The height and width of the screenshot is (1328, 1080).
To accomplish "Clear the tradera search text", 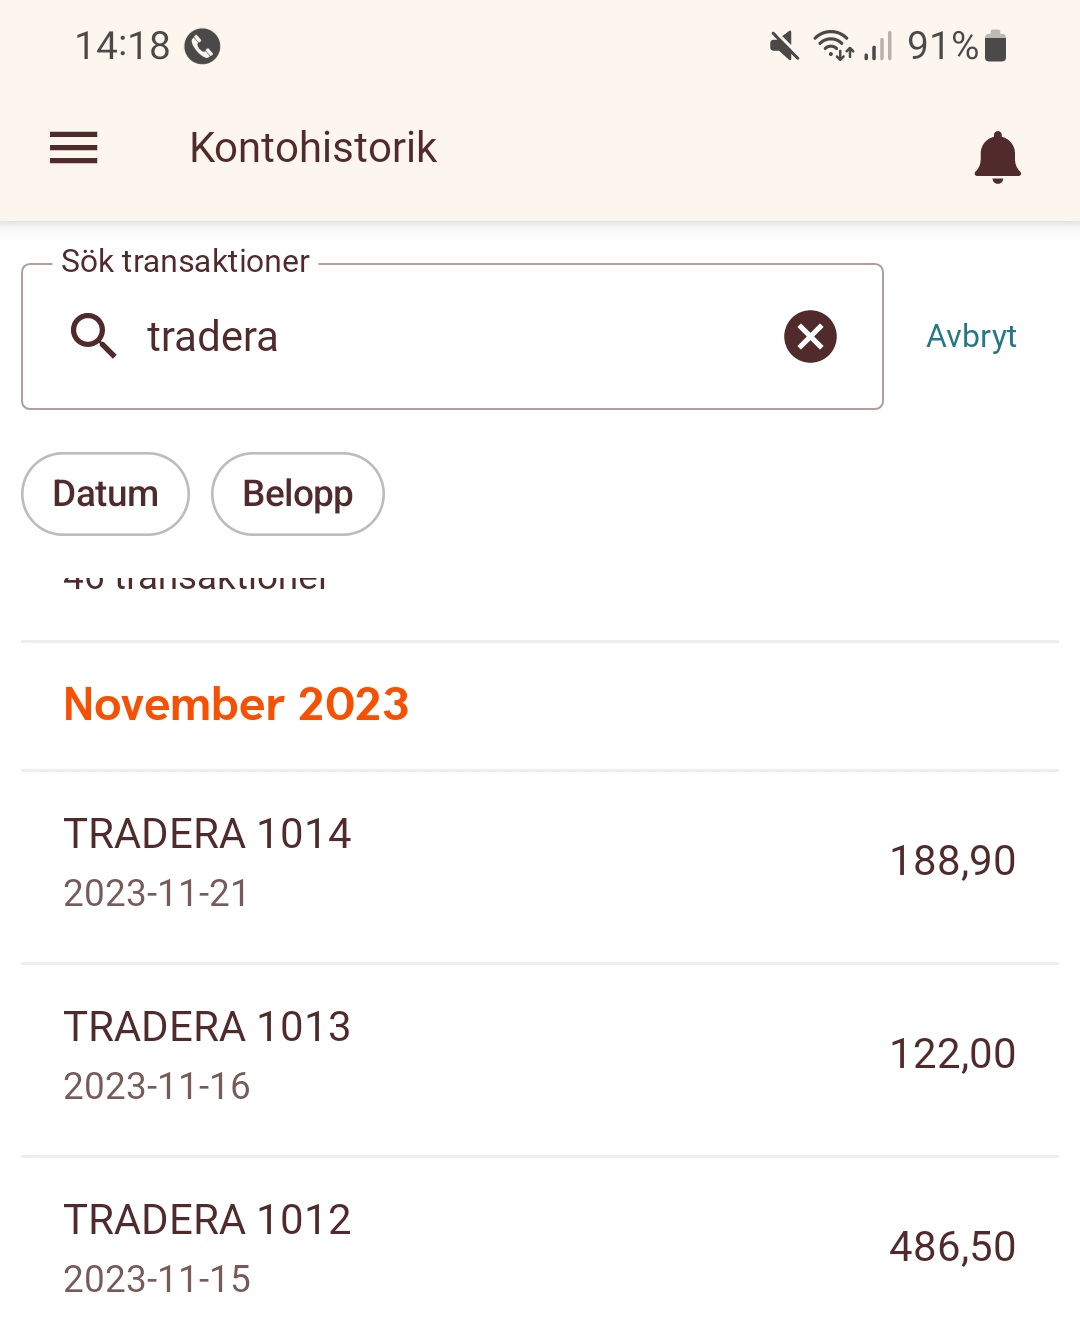I will (810, 336).
